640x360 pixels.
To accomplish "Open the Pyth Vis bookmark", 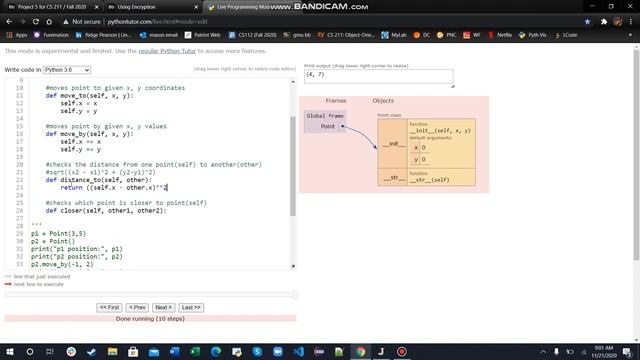I will pos(533,35).
